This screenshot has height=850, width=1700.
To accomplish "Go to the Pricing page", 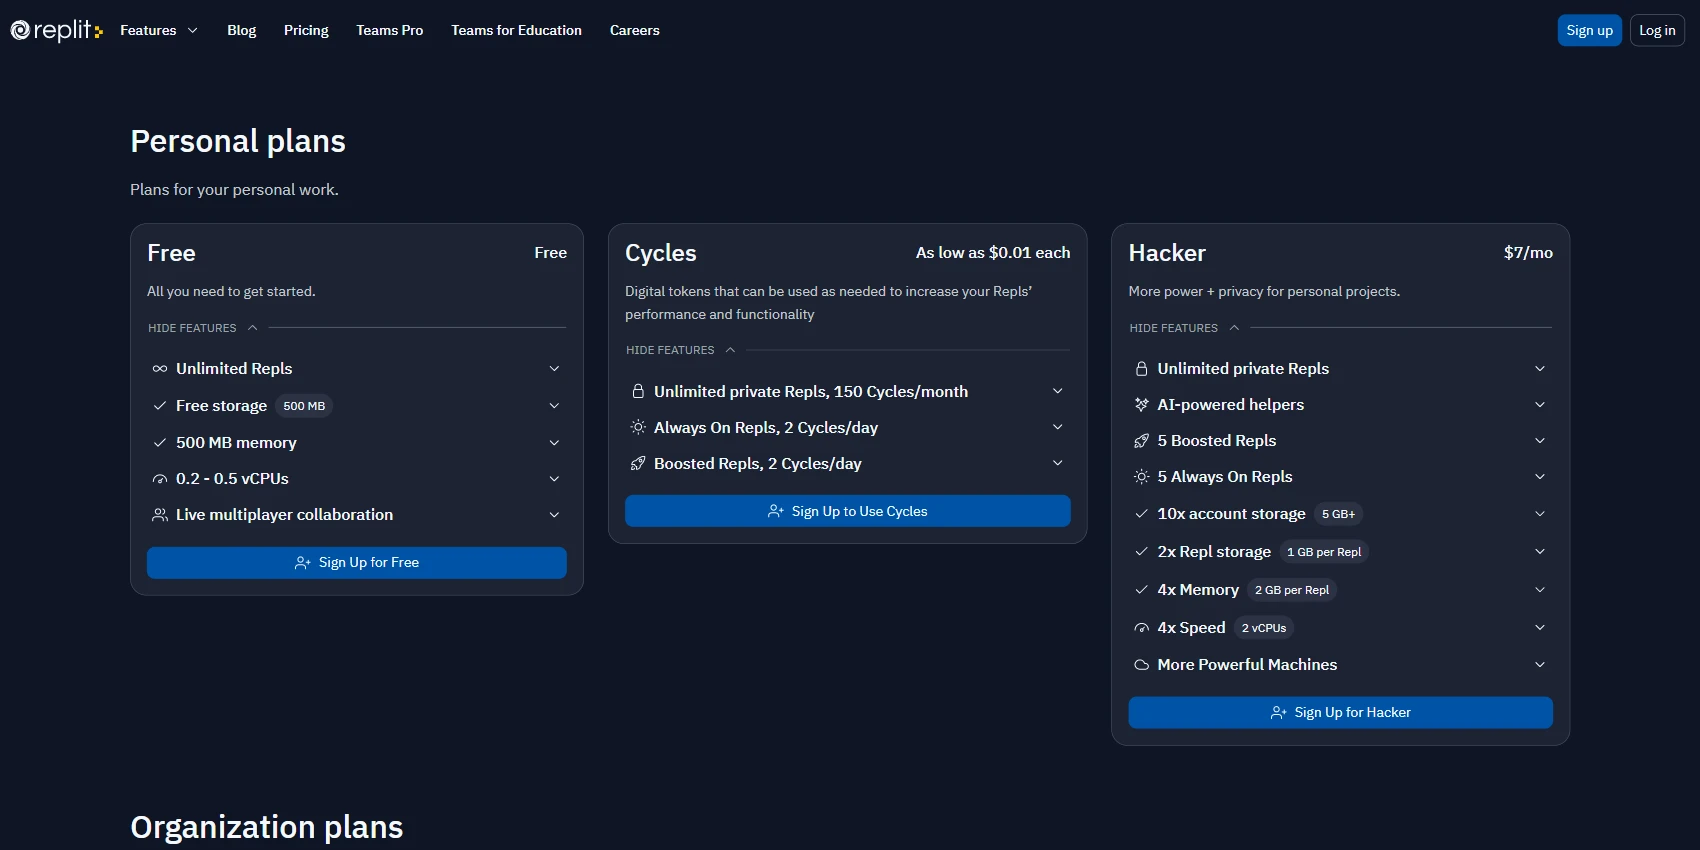I will 306,30.
